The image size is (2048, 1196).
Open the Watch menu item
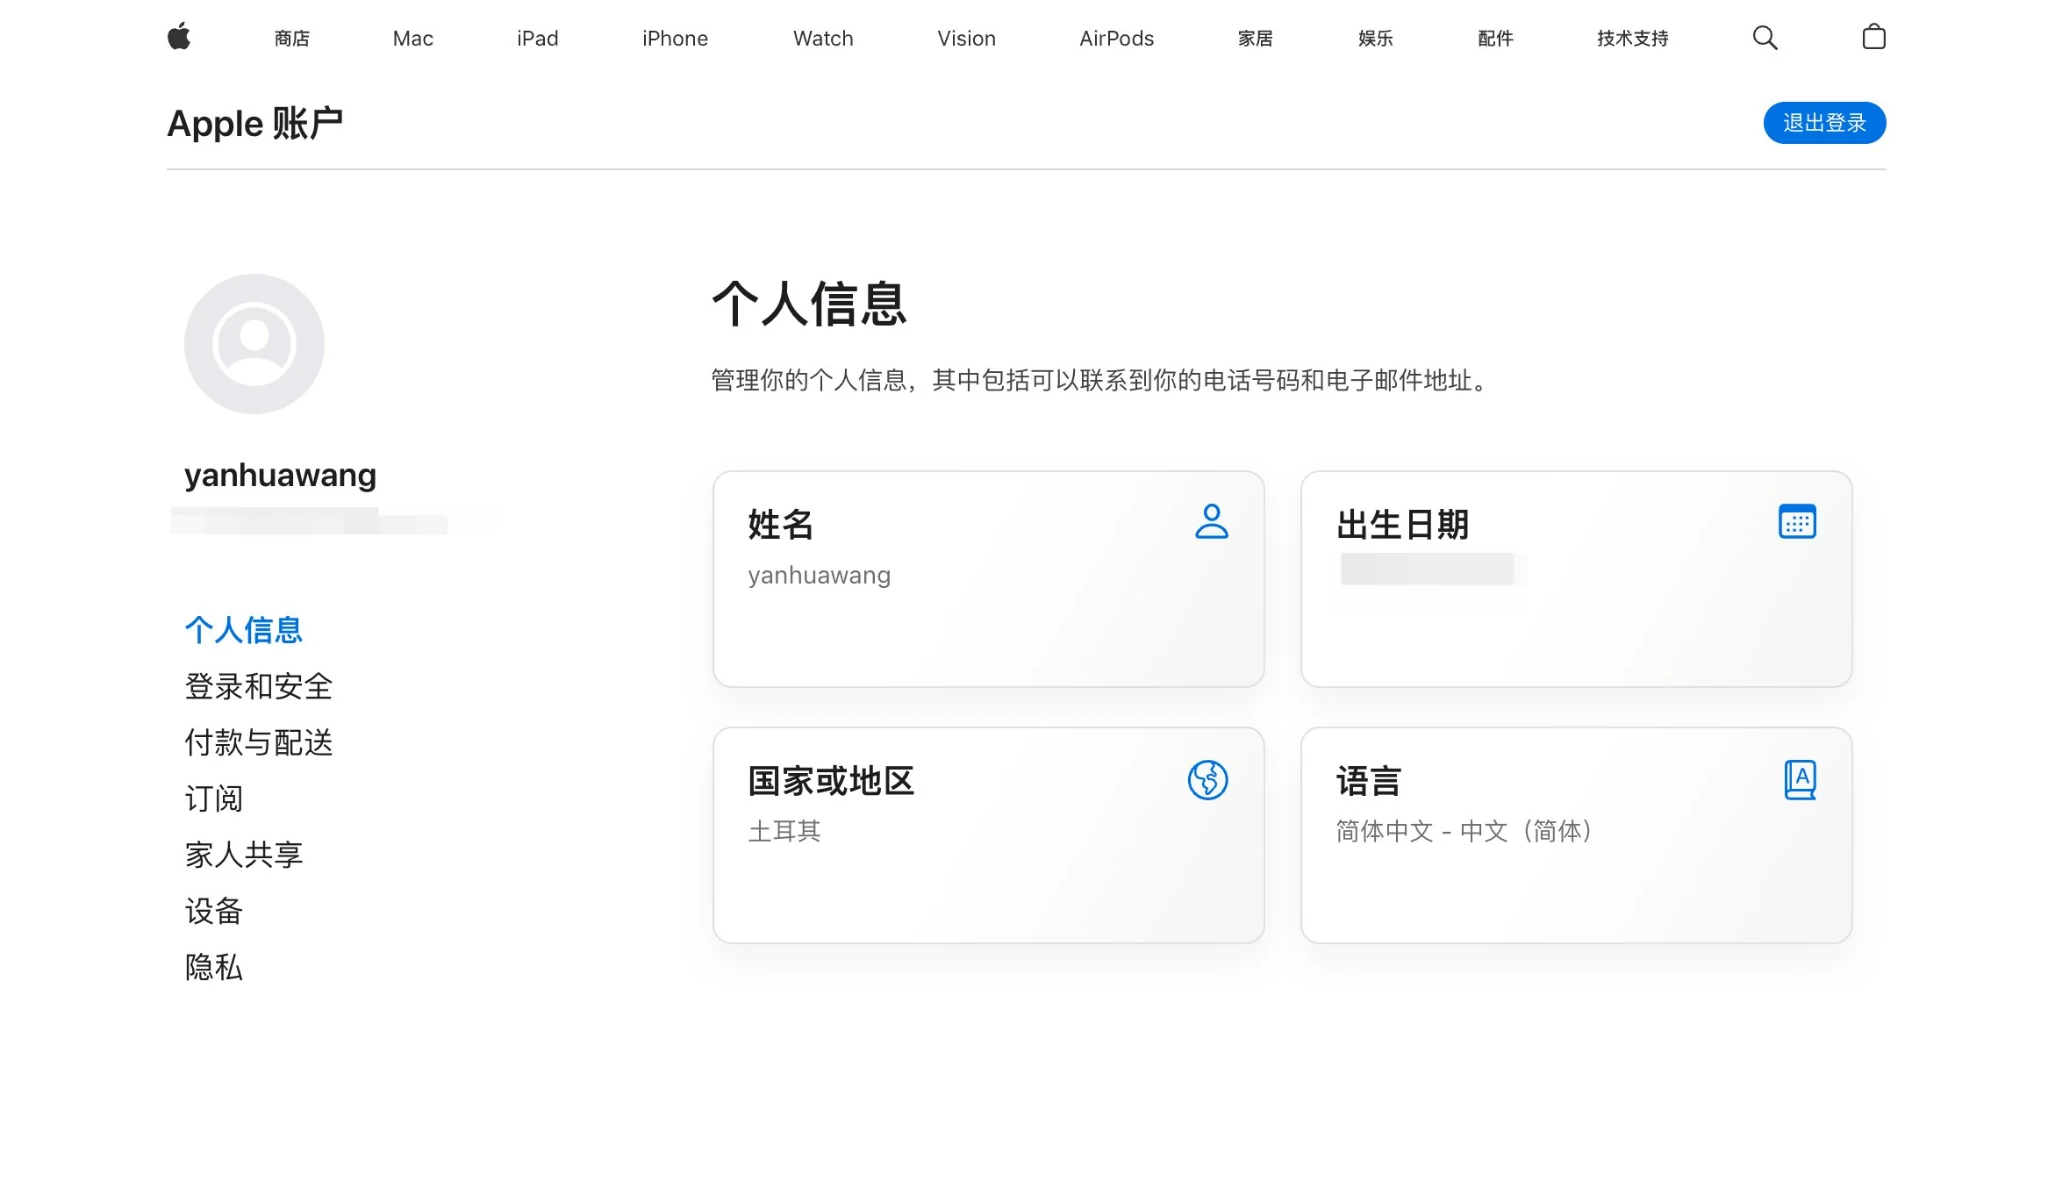click(x=823, y=38)
